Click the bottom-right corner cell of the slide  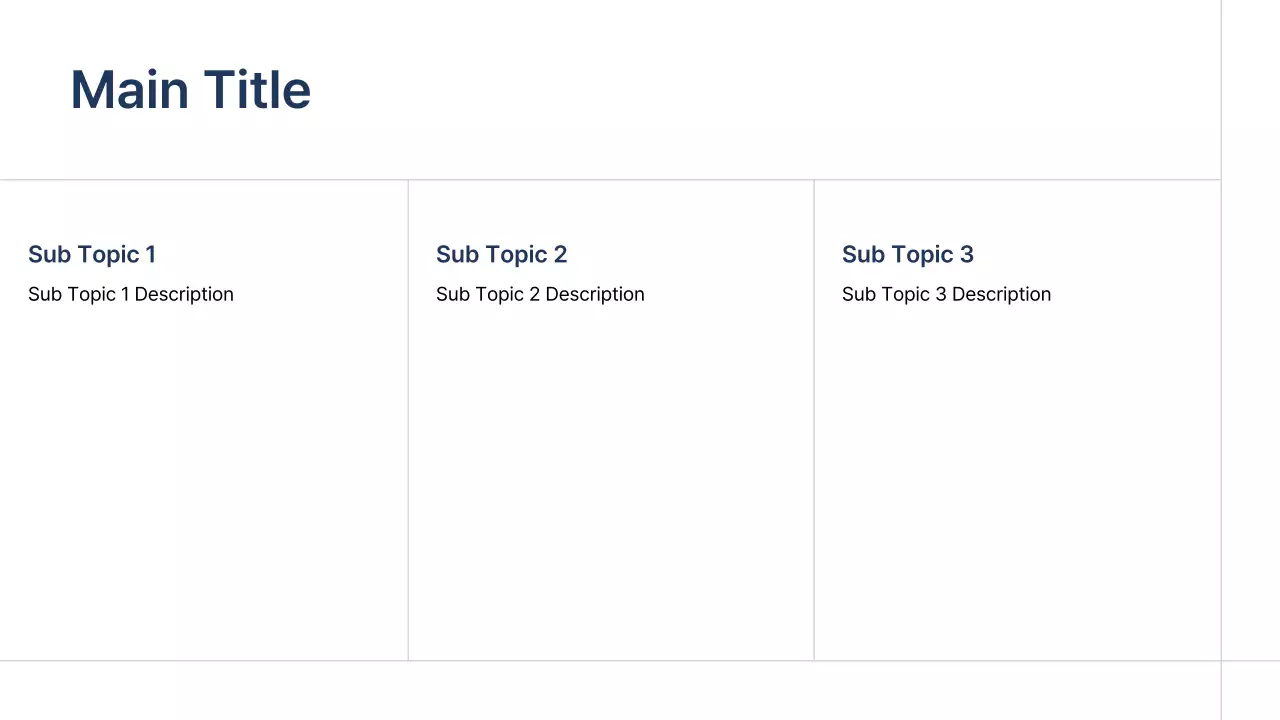1251,691
